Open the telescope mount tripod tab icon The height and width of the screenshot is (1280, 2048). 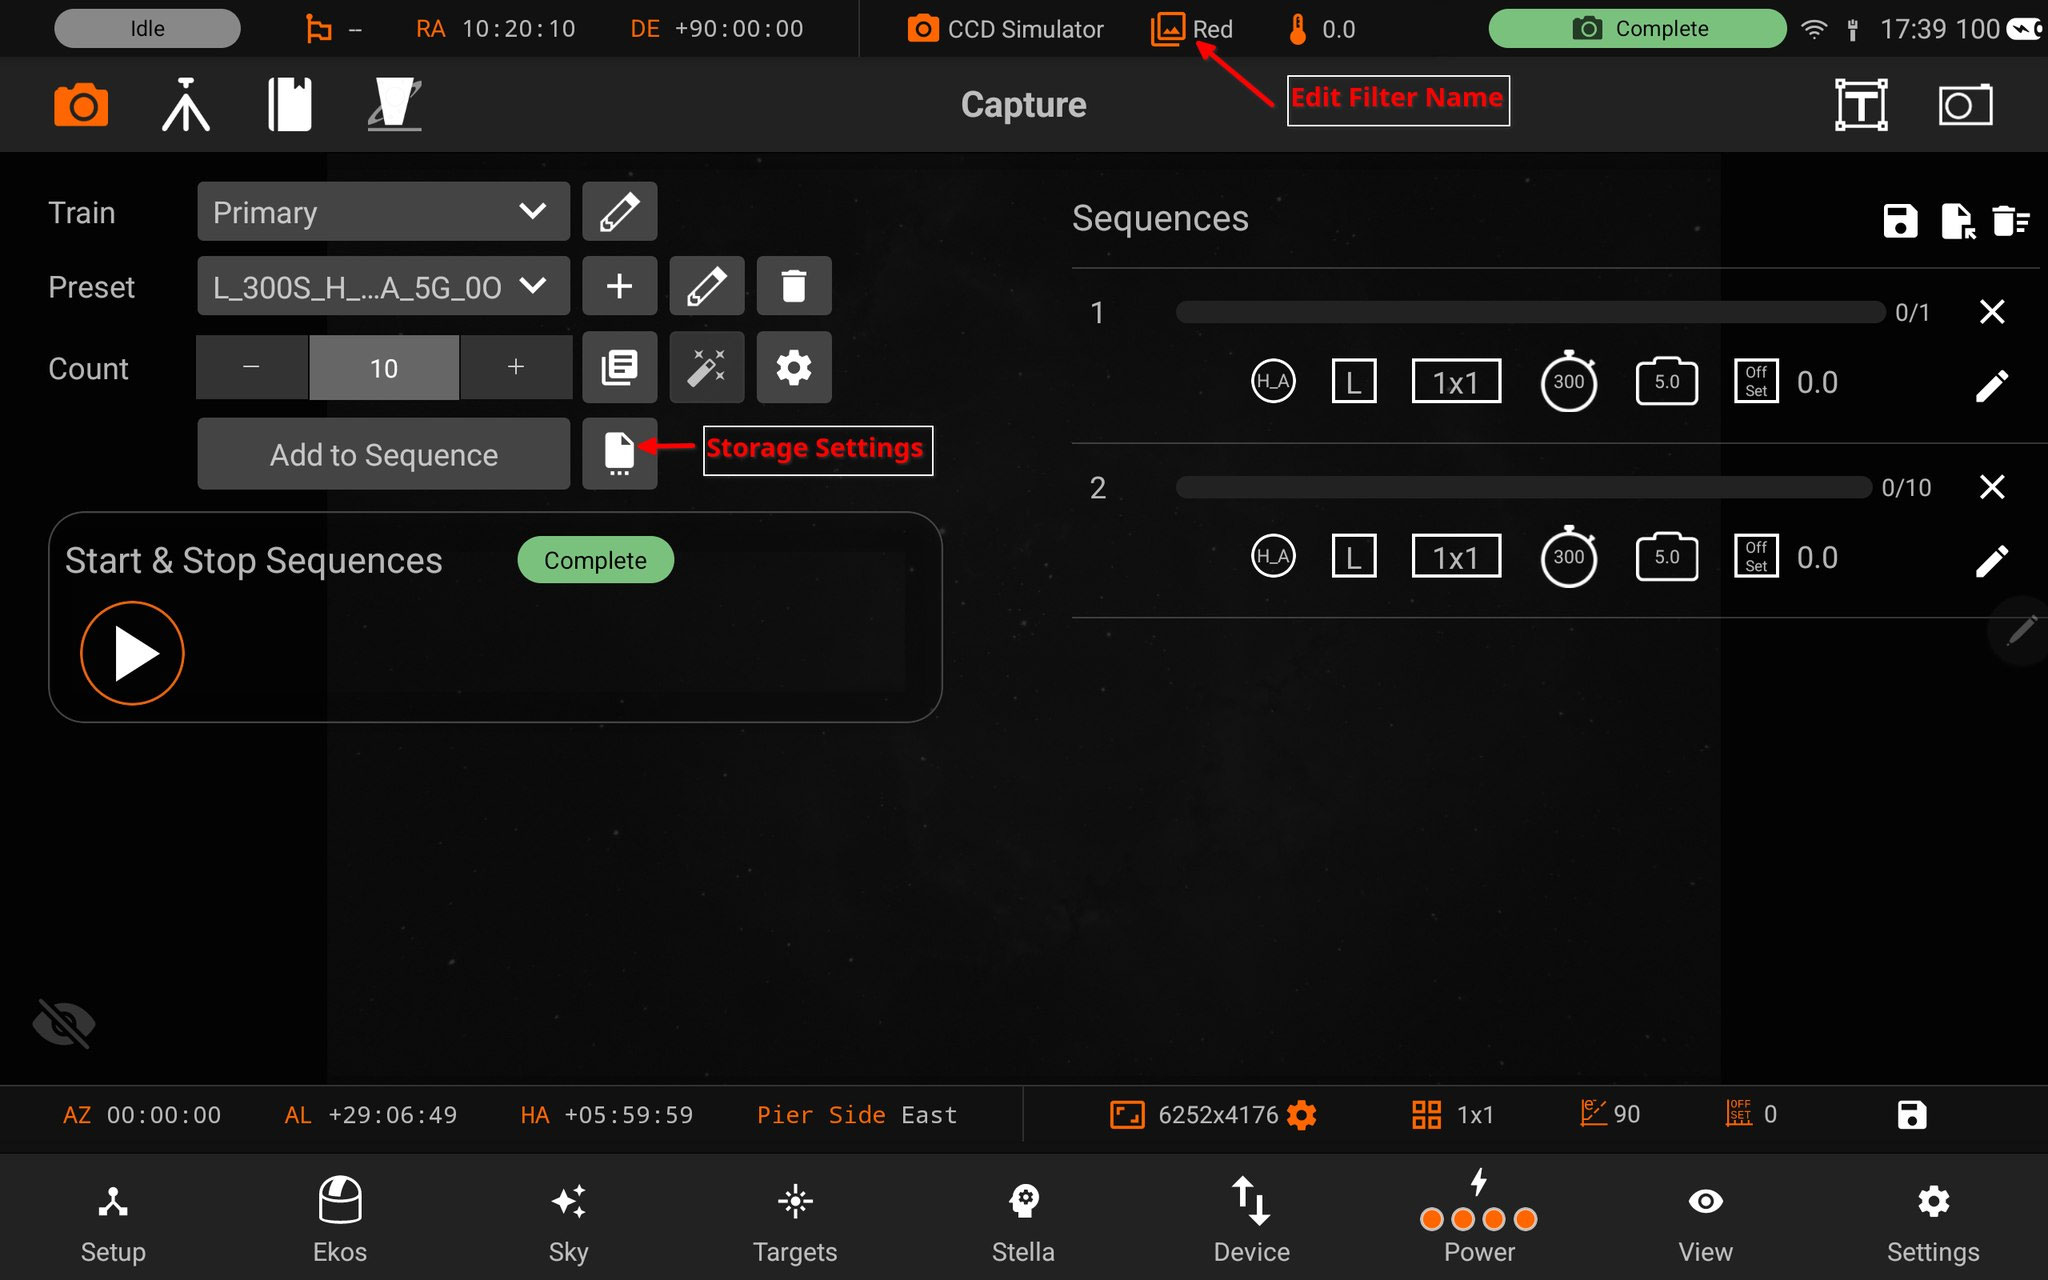pyautogui.click(x=186, y=105)
